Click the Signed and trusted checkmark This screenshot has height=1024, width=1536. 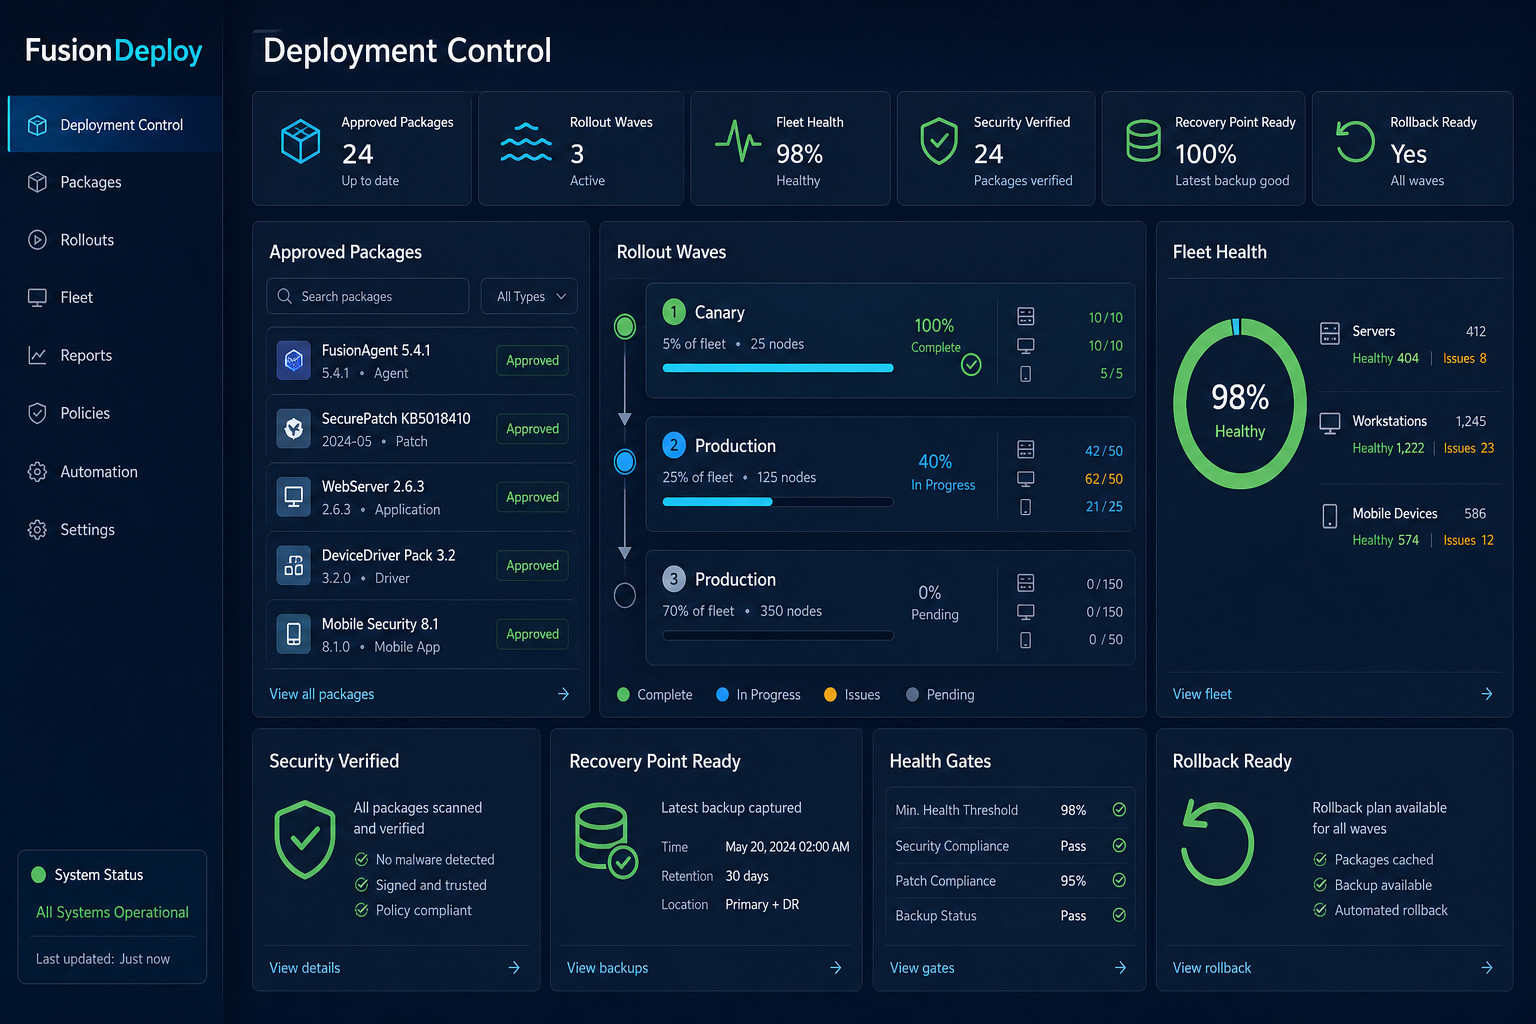362,885
